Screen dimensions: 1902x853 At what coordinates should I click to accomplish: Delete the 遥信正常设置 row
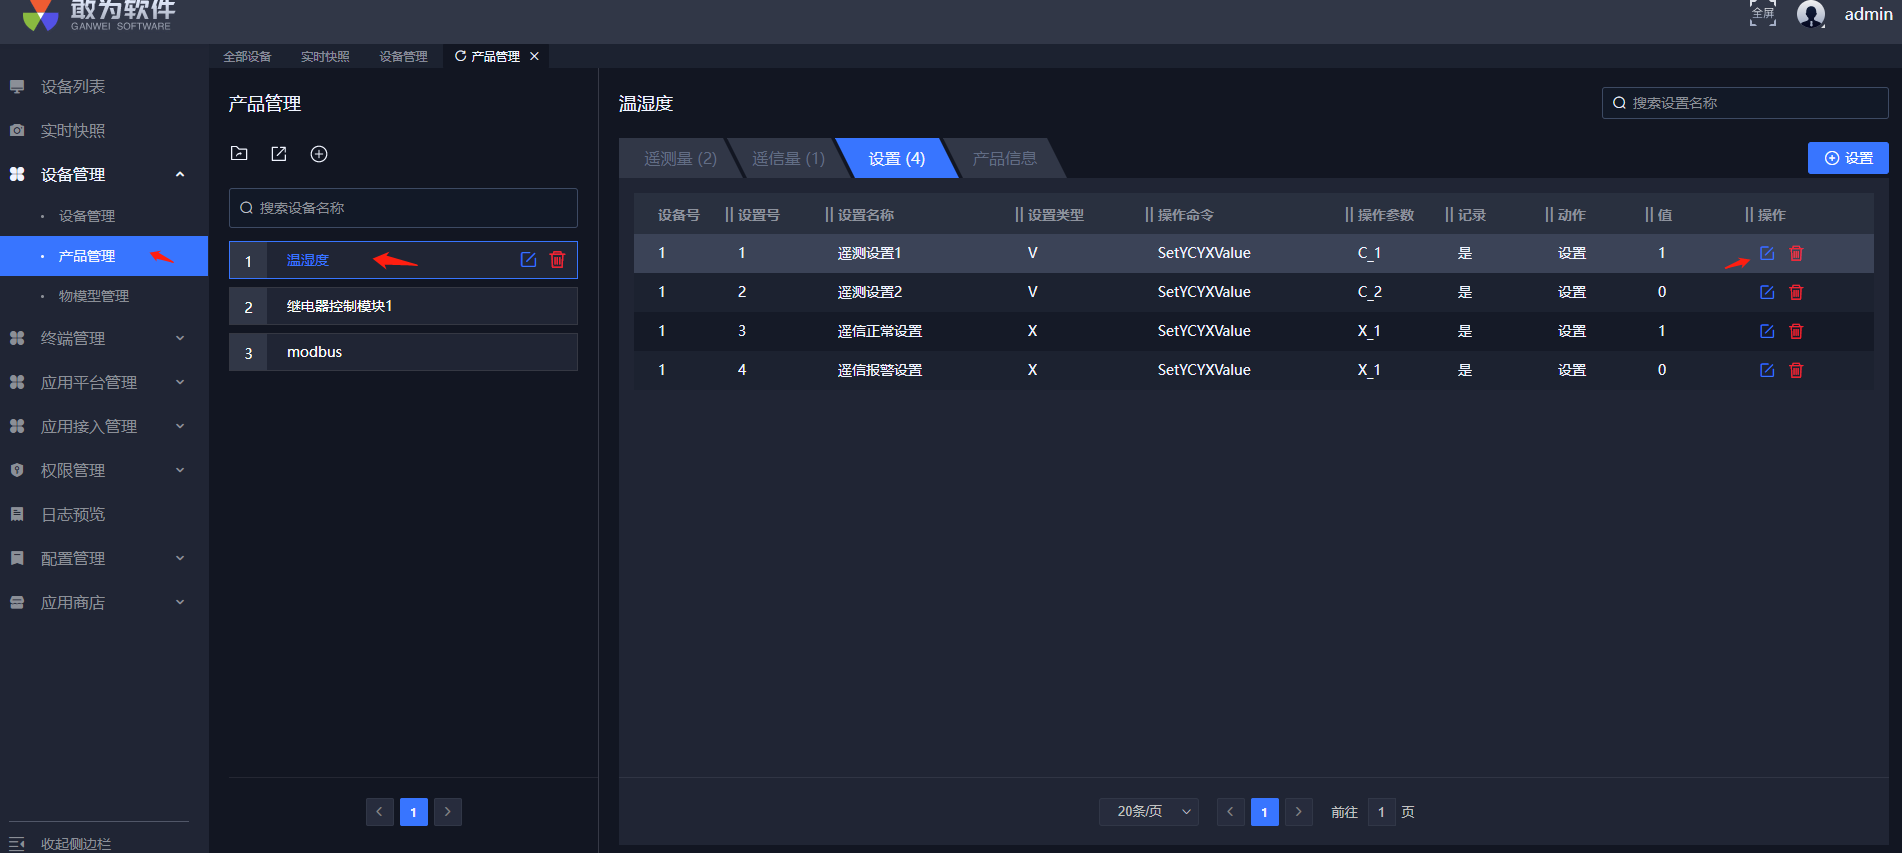click(1796, 331)
